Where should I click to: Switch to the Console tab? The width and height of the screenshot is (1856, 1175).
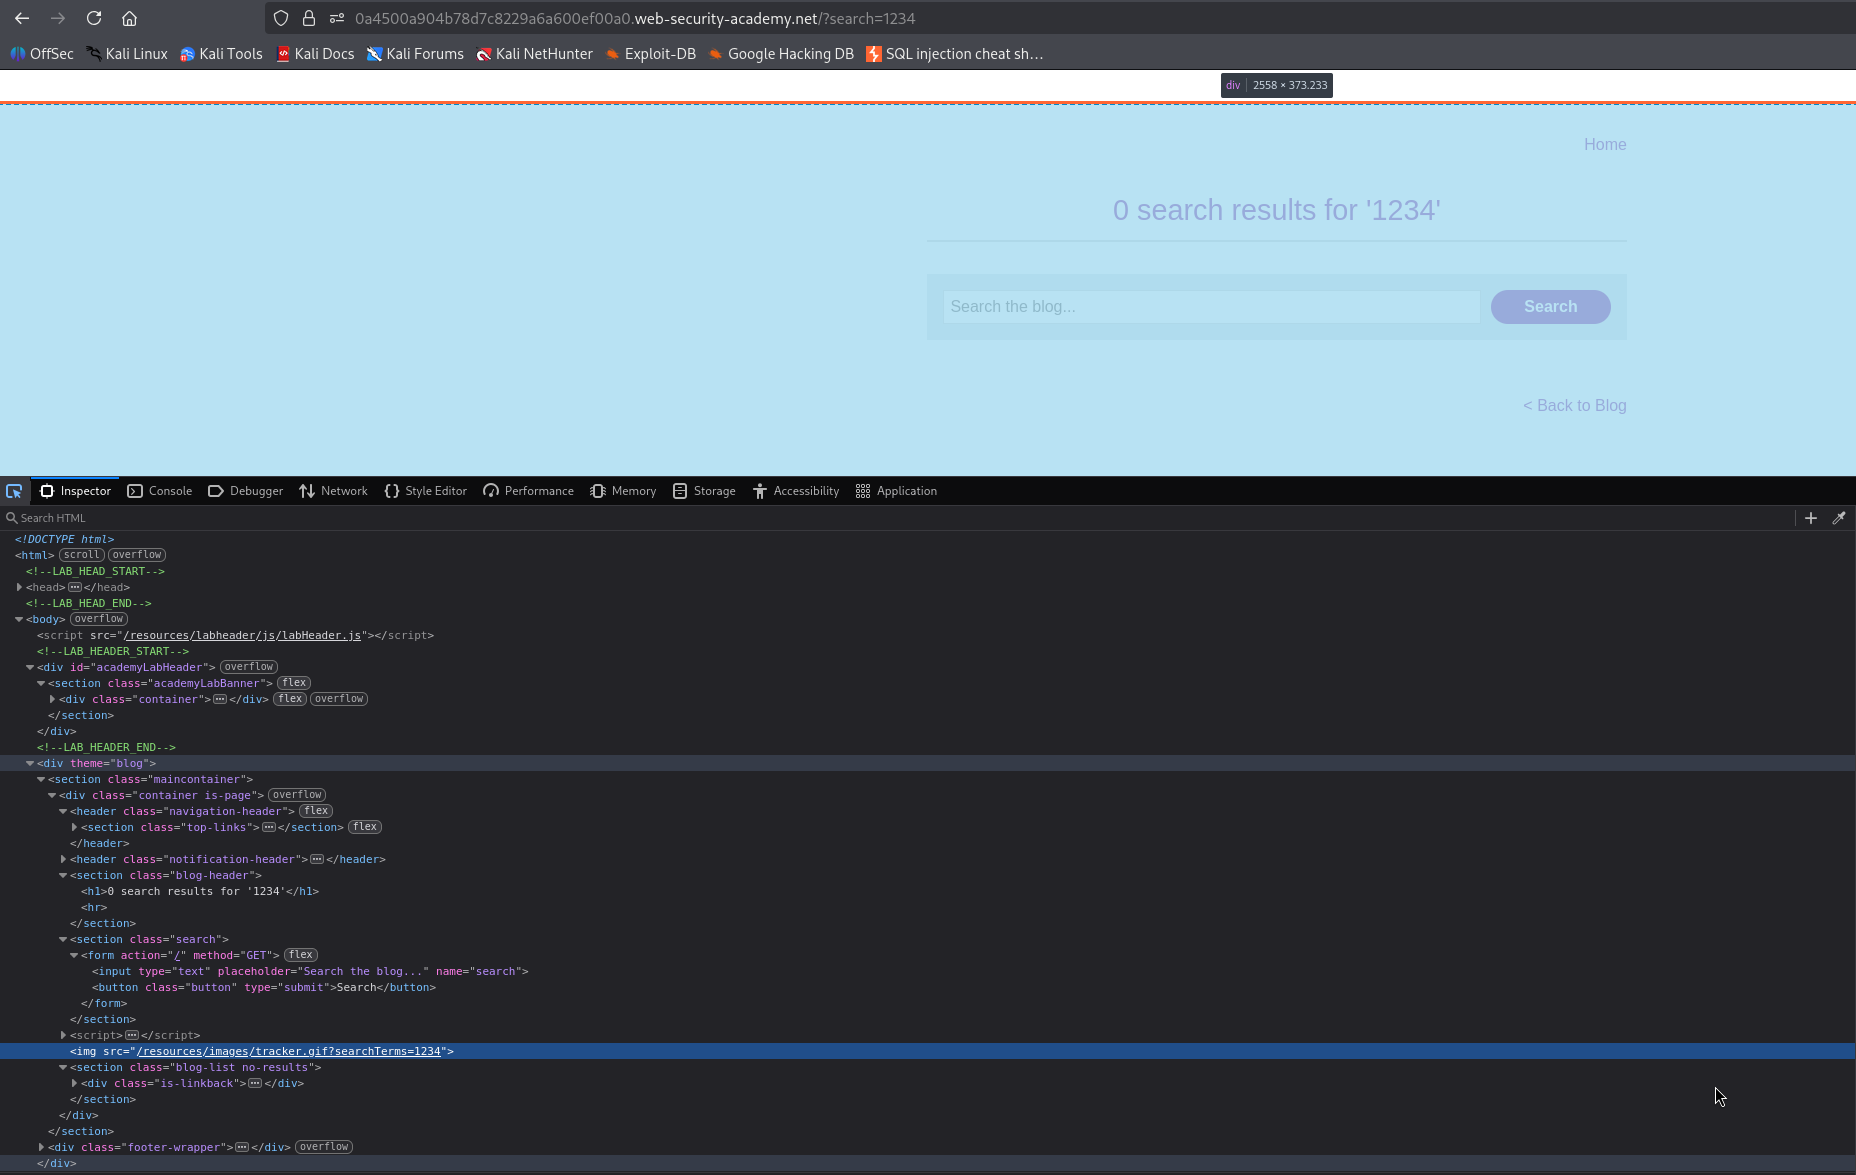click(160, 491)
